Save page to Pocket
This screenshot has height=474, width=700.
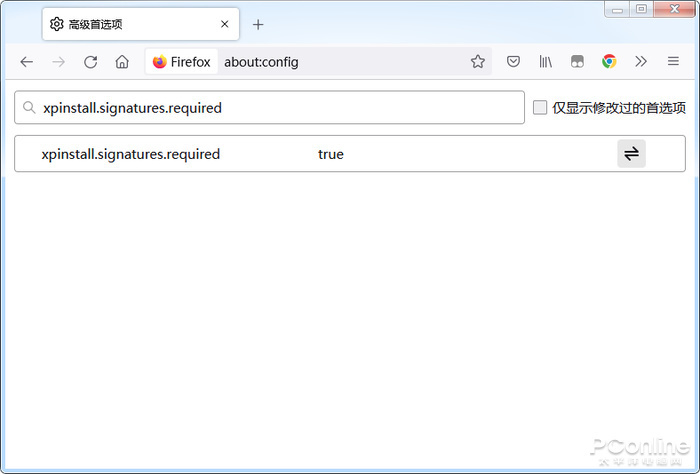tap(513, 61)
